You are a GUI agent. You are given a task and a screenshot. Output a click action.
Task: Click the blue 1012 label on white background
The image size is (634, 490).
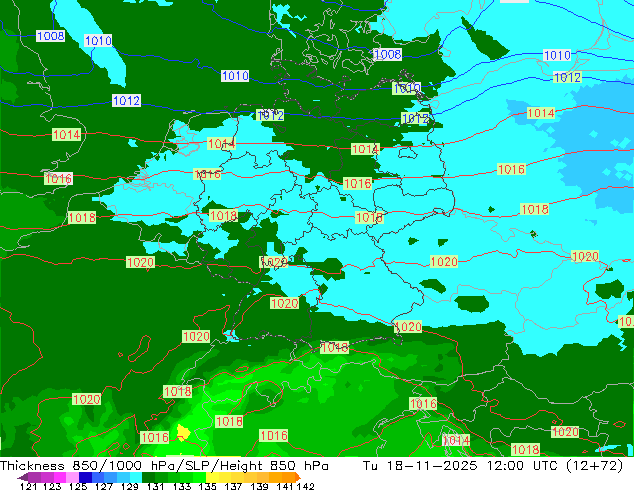click(x=127, y=100)
